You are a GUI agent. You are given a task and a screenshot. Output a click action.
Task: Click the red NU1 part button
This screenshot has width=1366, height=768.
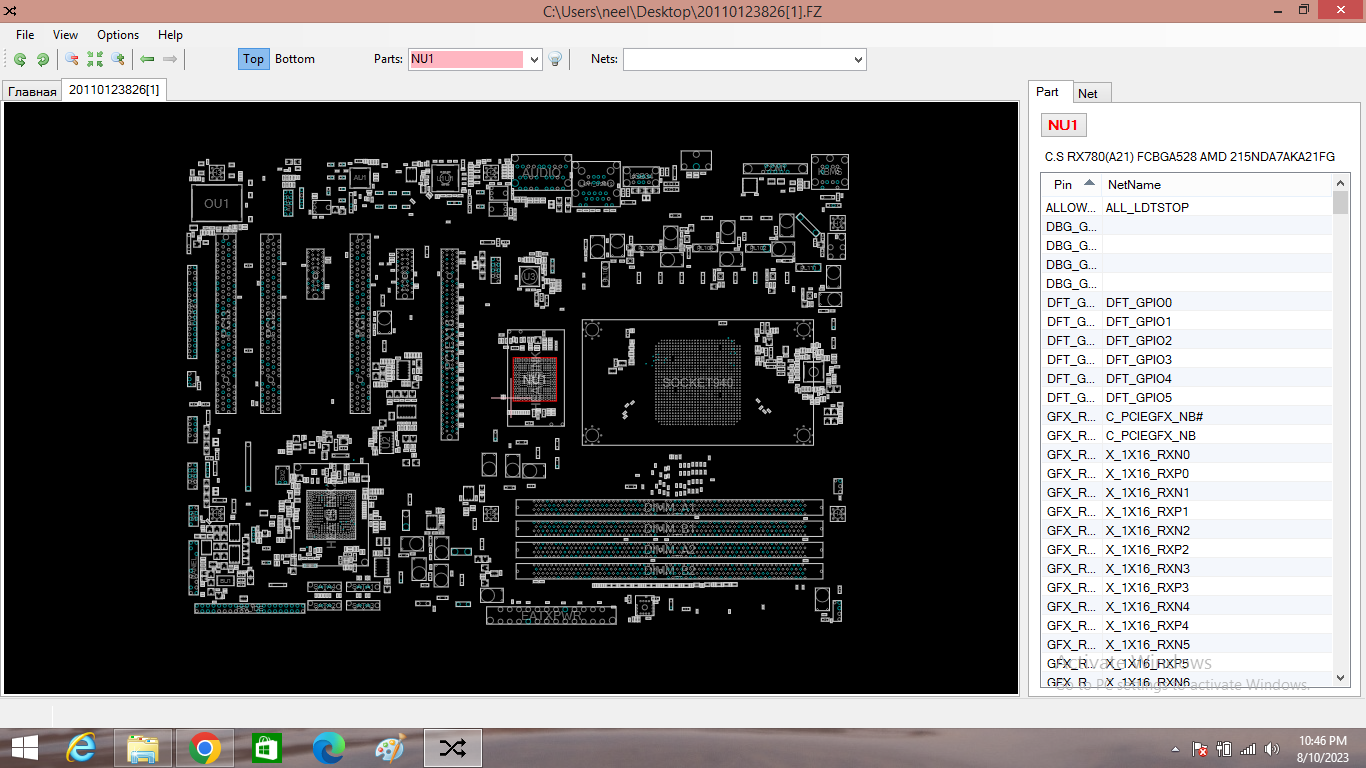click(1063, 125)
